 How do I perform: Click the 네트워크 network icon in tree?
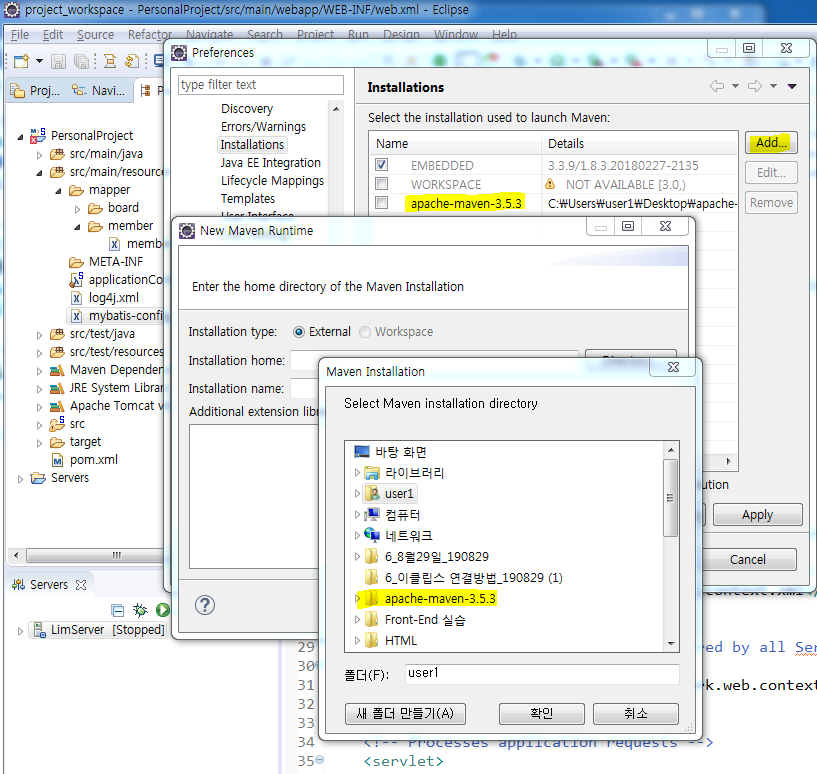pyautogui.click(x=372, y=535)
